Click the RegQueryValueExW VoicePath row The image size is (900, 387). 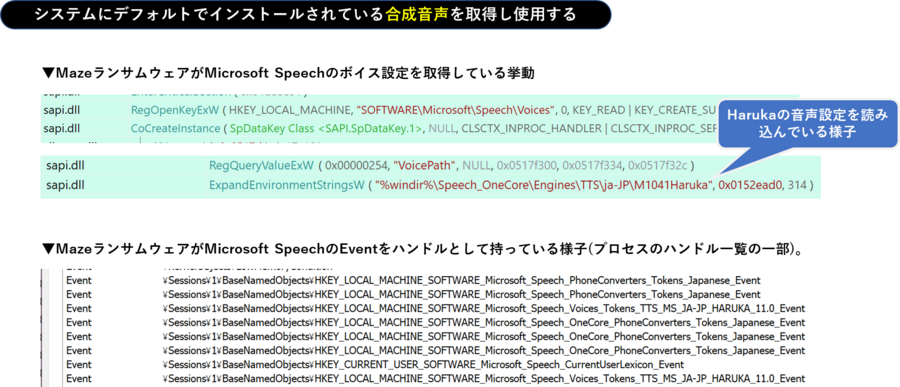pyautogui.click(x=430, y=166)
